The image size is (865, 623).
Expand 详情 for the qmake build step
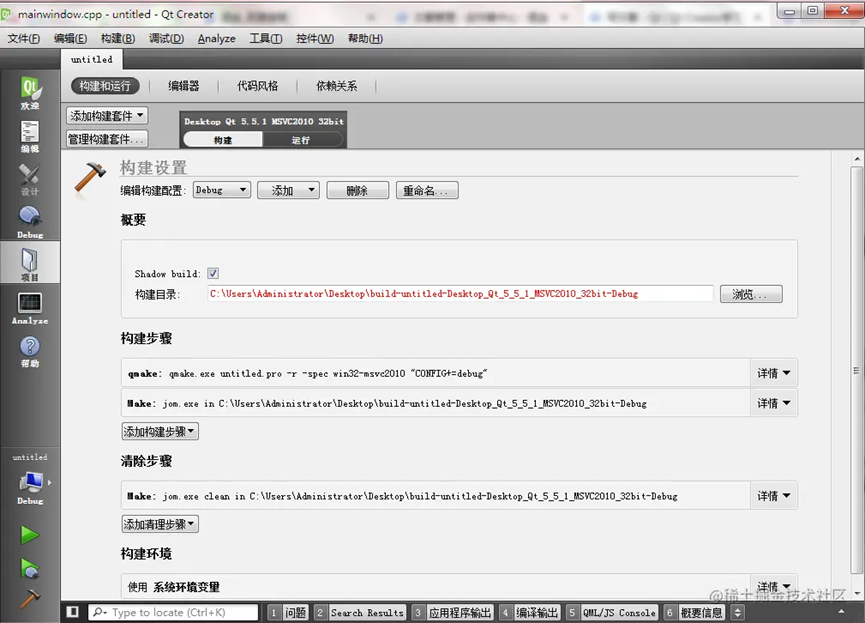[774, 372]
